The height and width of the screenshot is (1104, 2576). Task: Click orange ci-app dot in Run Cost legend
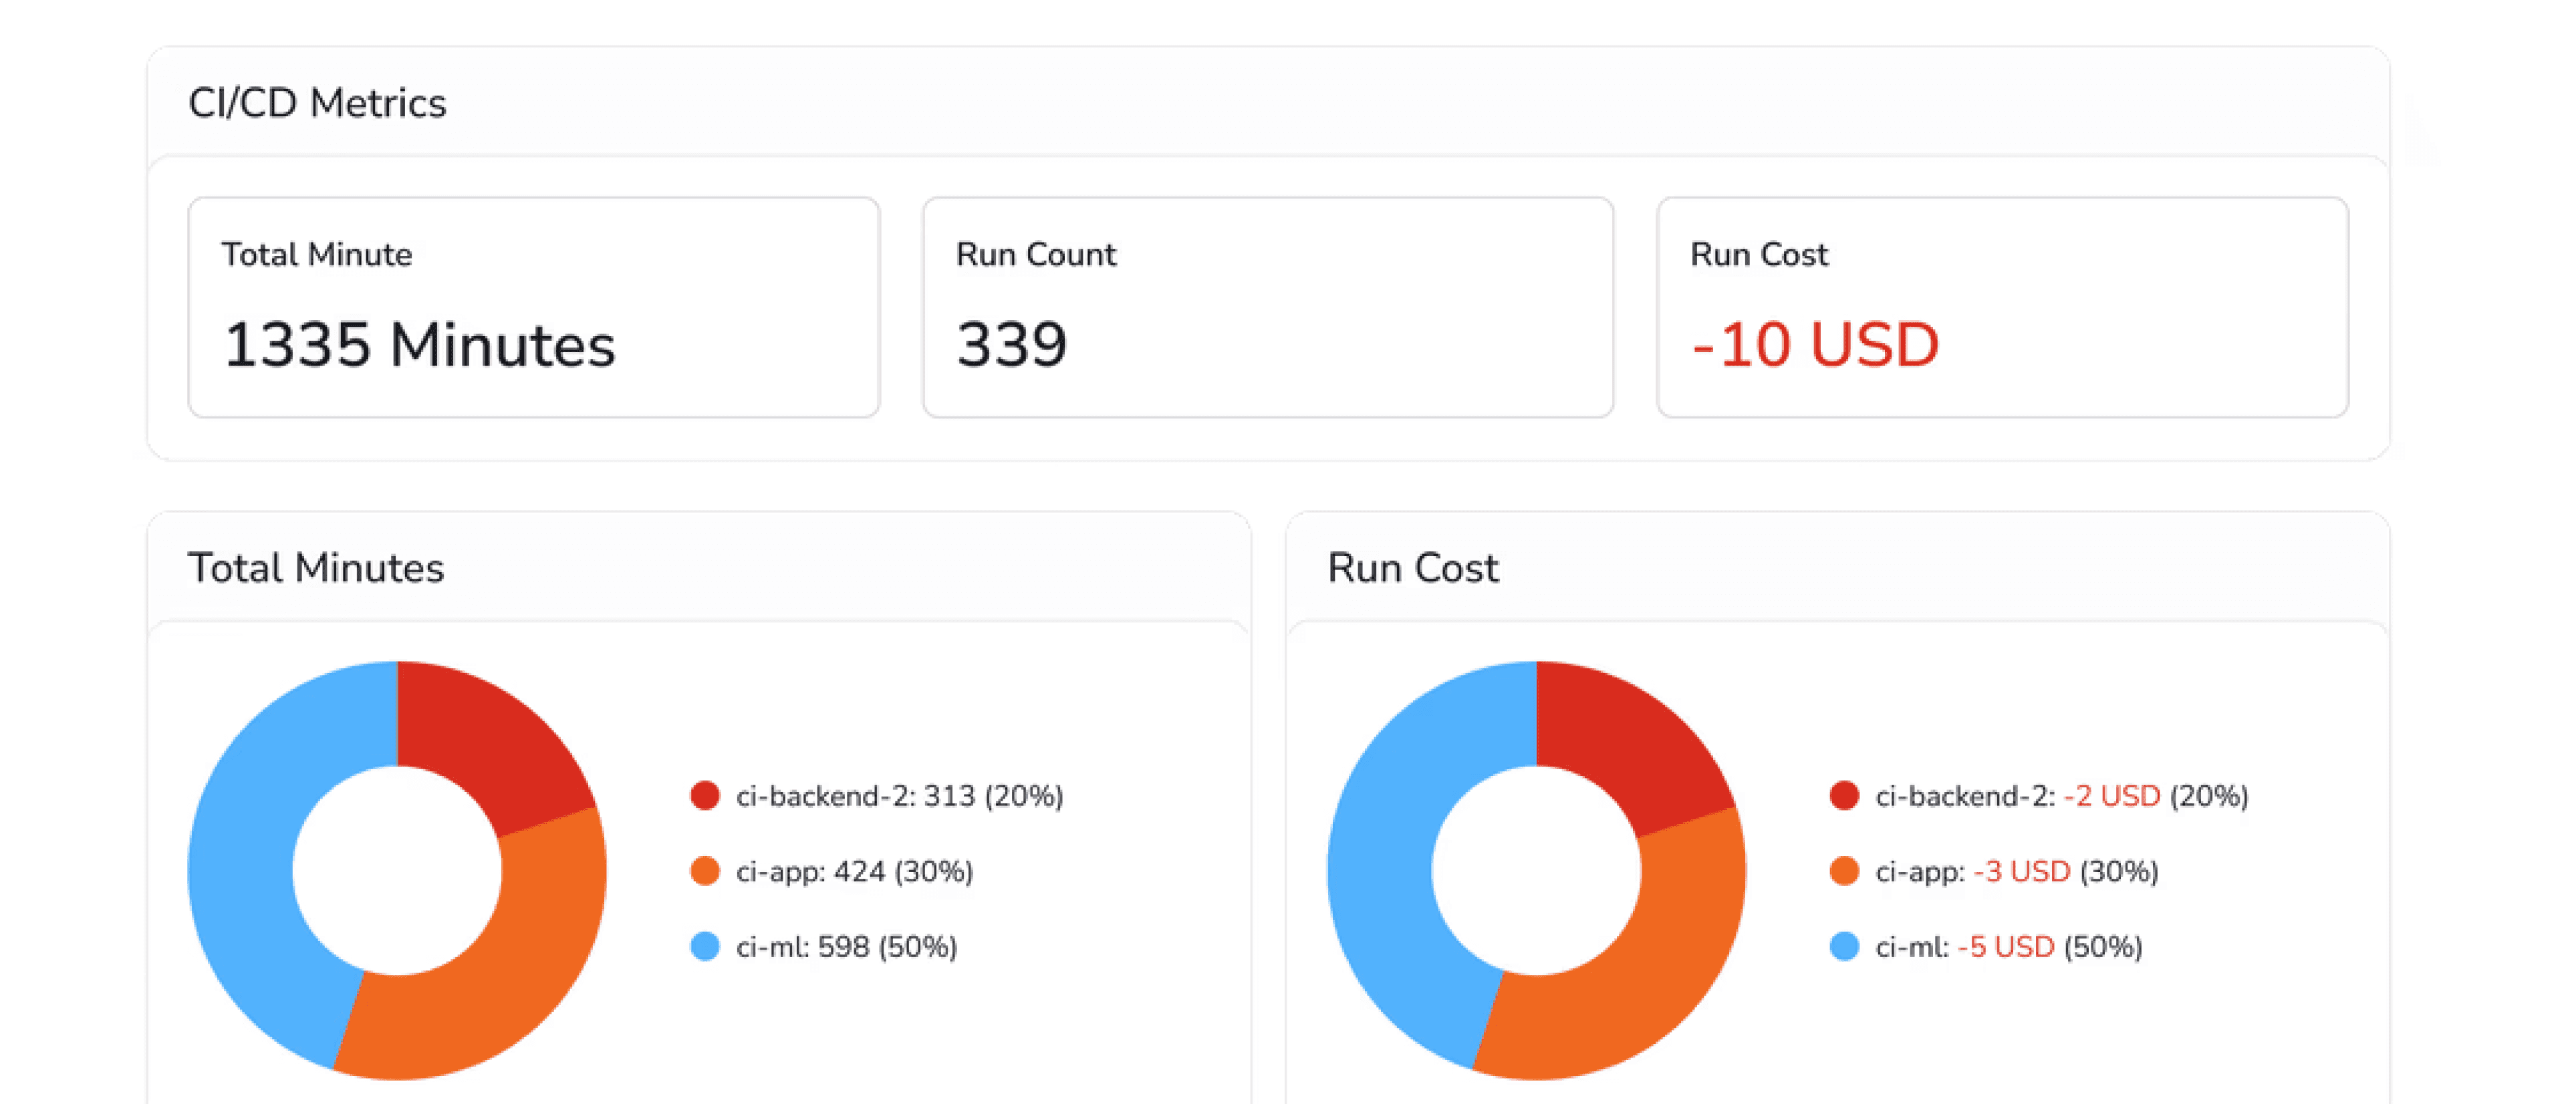[x=1844, y=871]
